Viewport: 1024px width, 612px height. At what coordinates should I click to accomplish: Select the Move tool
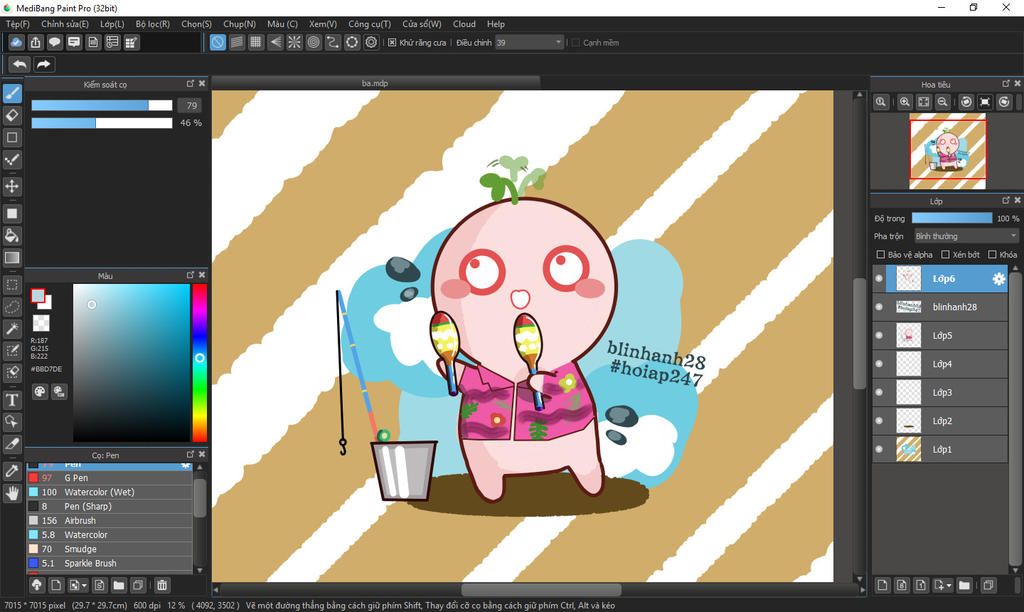(12, 186)
